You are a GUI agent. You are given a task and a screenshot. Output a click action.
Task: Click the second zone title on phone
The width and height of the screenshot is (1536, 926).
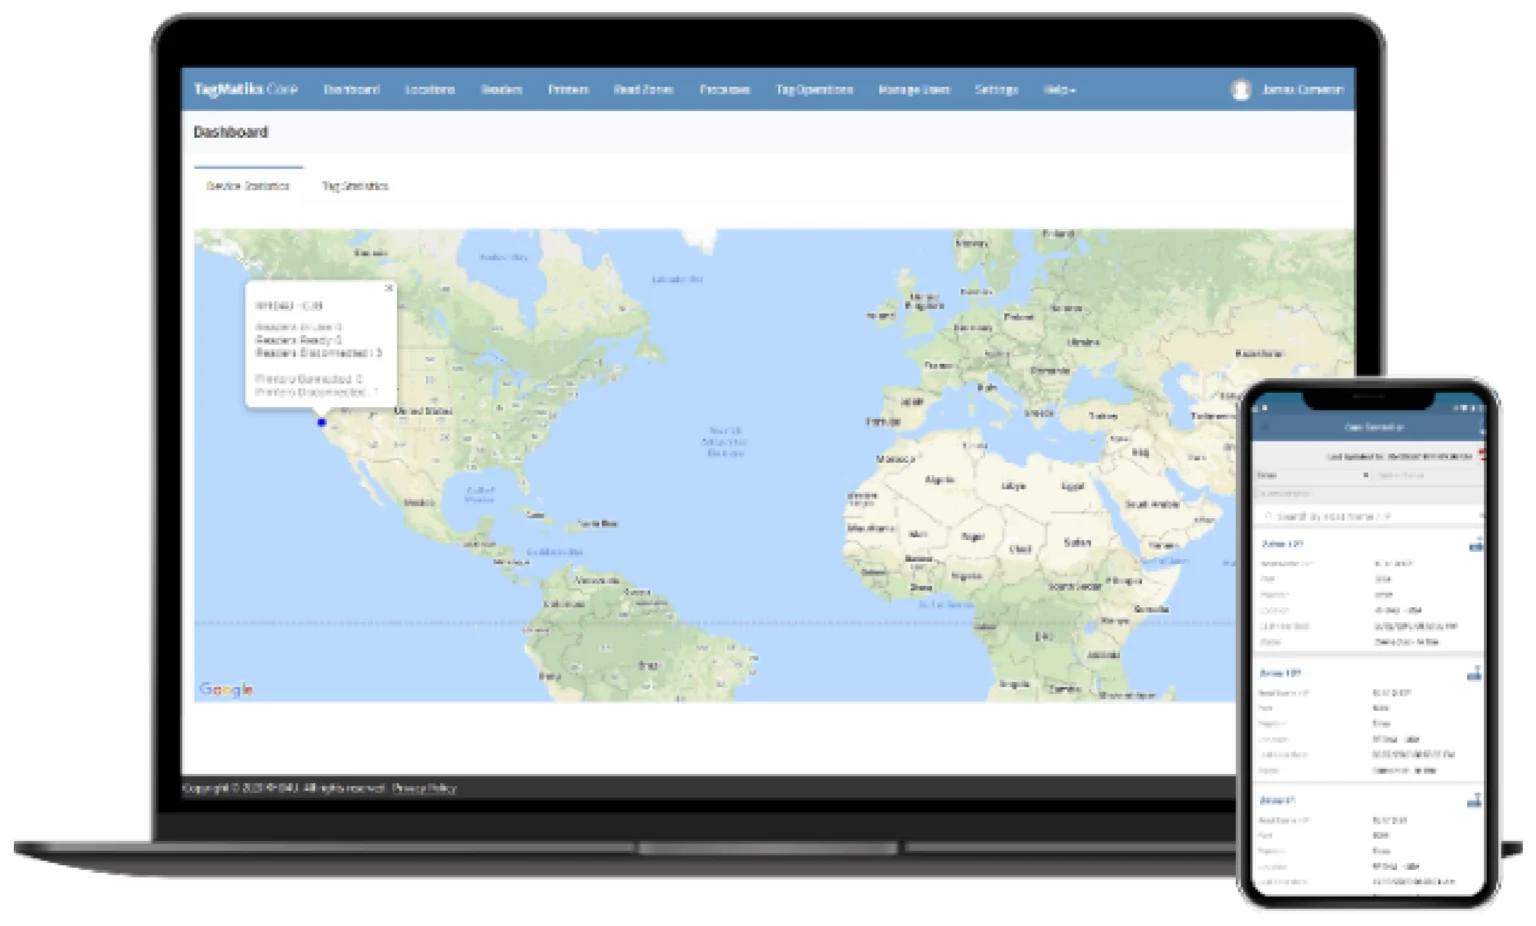tap(1280, 674)
